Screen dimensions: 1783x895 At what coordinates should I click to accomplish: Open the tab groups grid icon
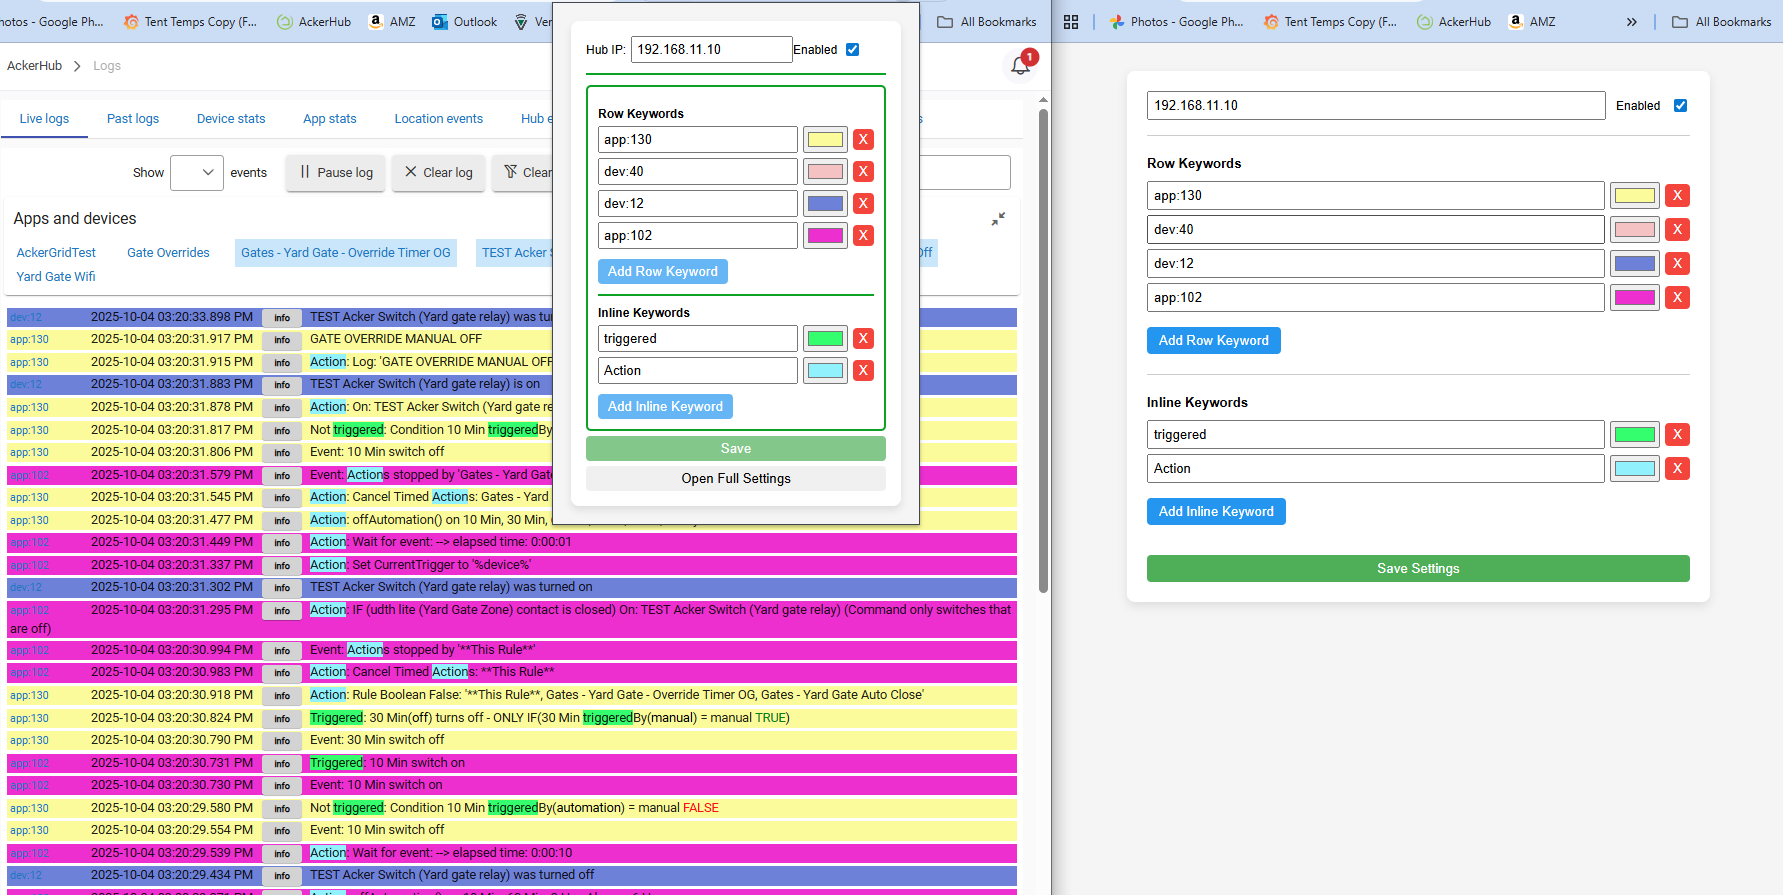1071,22
